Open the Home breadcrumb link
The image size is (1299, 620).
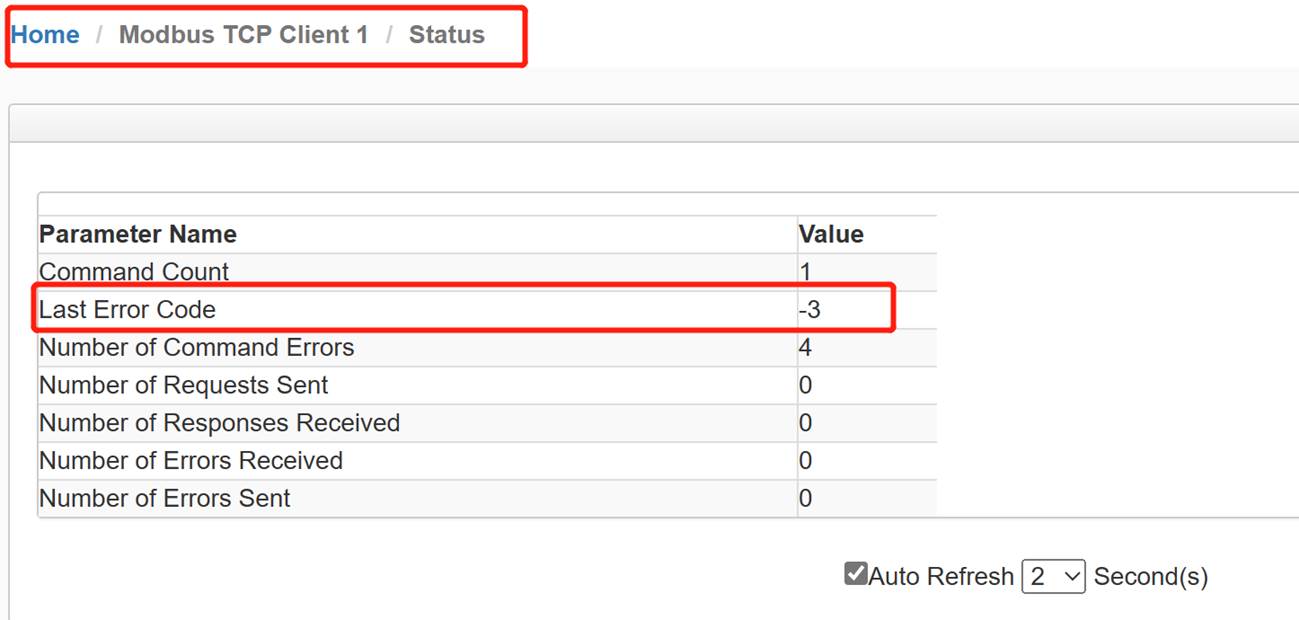point(45,35)
